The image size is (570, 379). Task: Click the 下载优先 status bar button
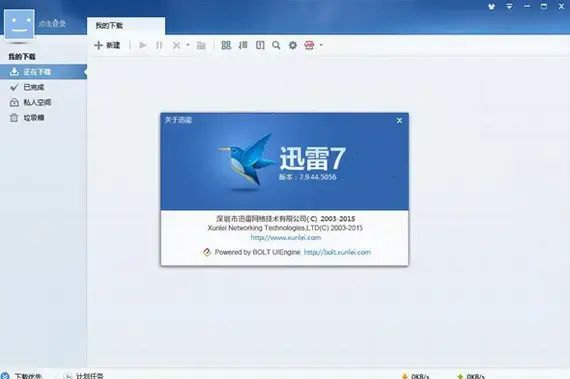click(x=28, y=376)
